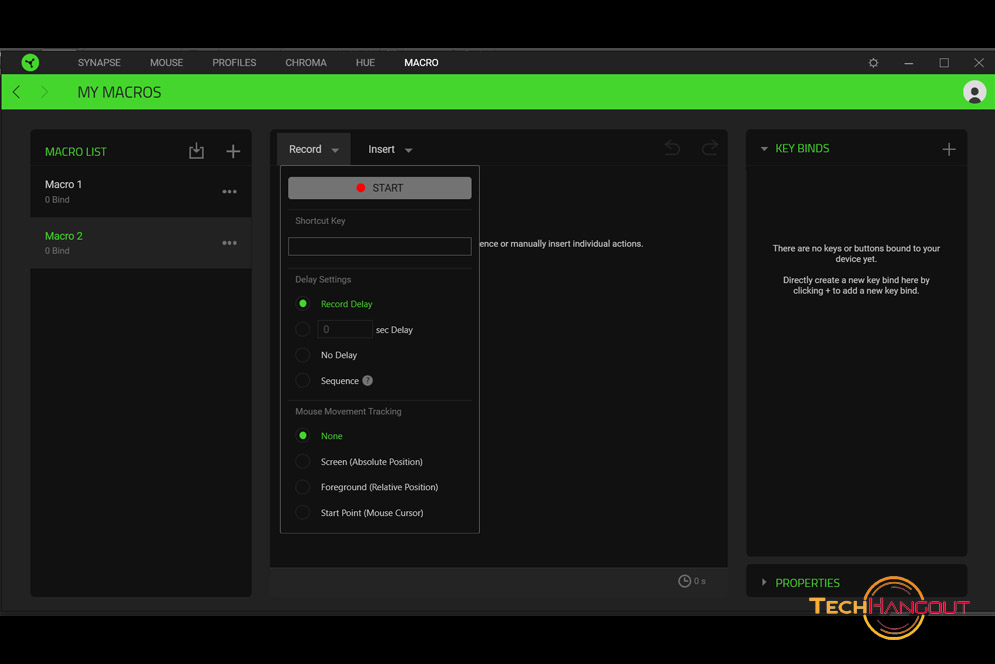Select the No Delay option
This screenshot has width=995, height=664.
click(x=303, y=355)
